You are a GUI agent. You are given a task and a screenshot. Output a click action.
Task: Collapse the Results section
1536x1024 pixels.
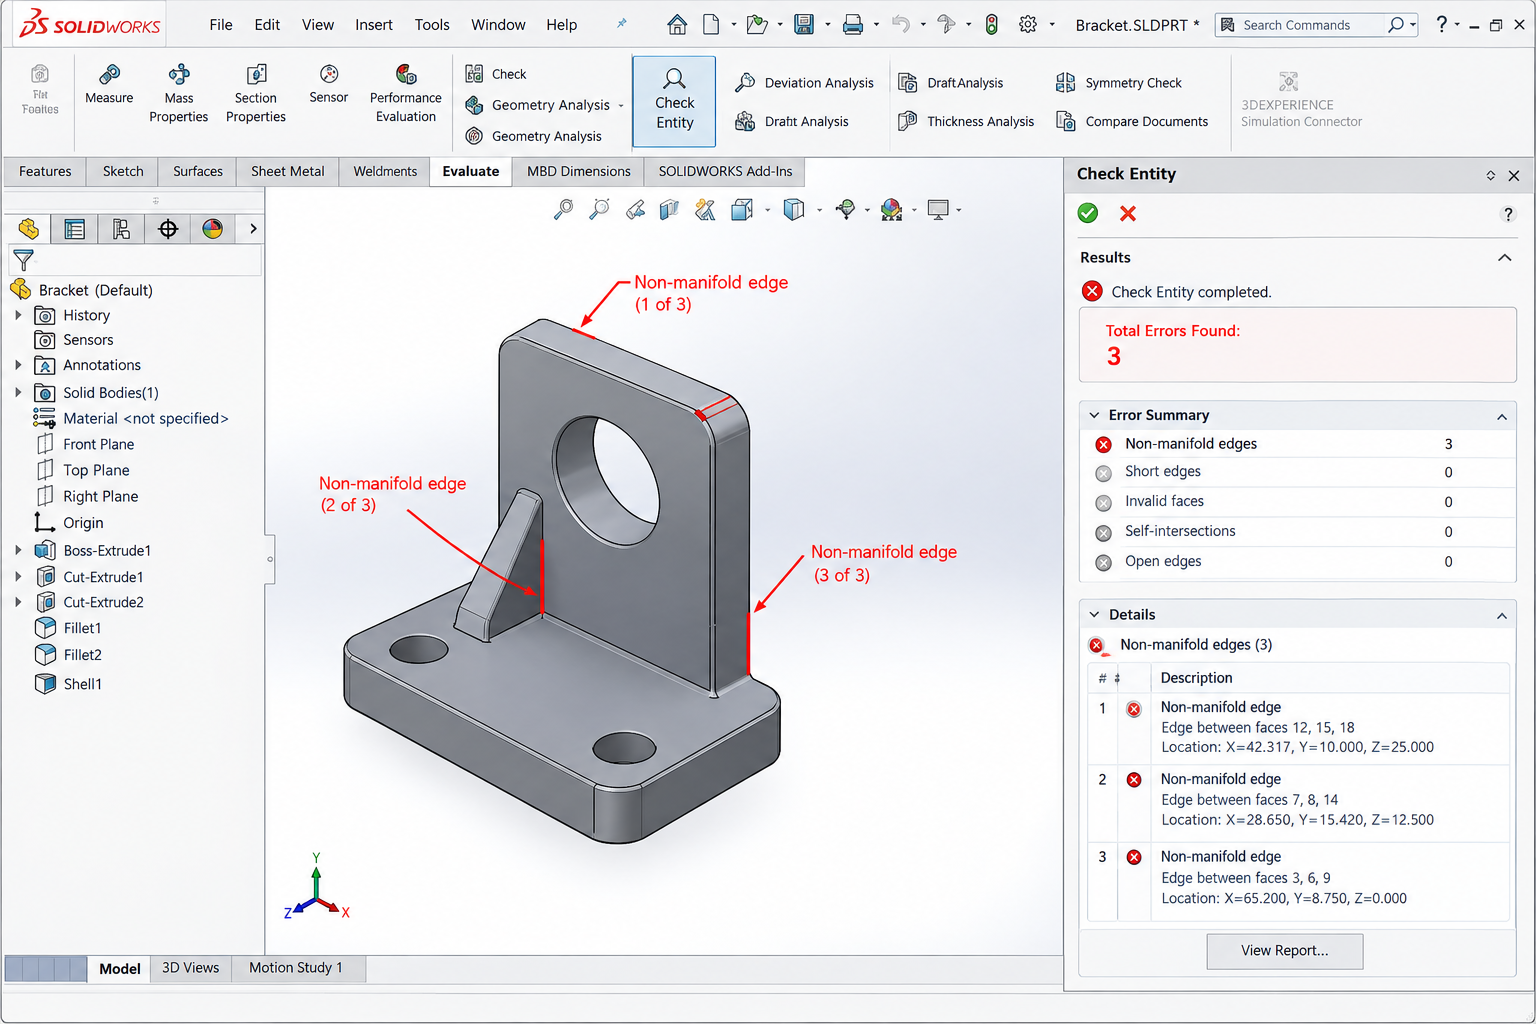tap(1504, 257)
